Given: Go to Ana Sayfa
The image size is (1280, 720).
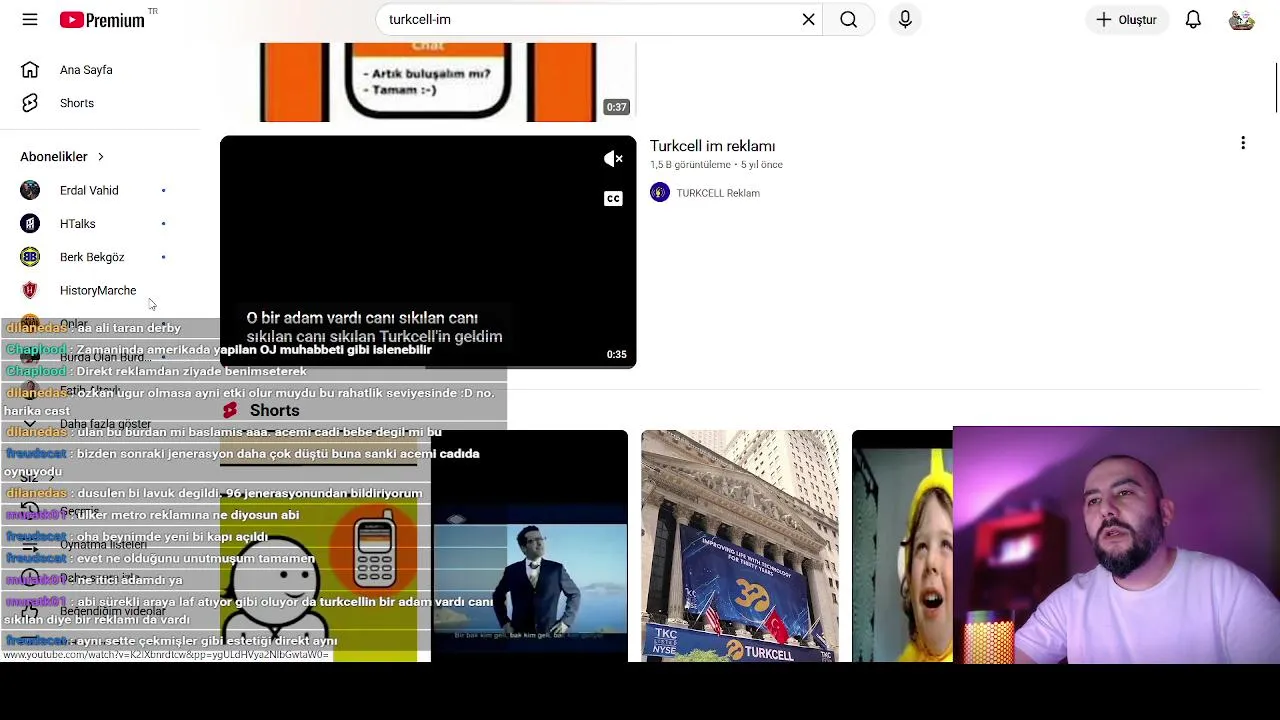Looking at the screenshot, I should (x=86, y=70).
